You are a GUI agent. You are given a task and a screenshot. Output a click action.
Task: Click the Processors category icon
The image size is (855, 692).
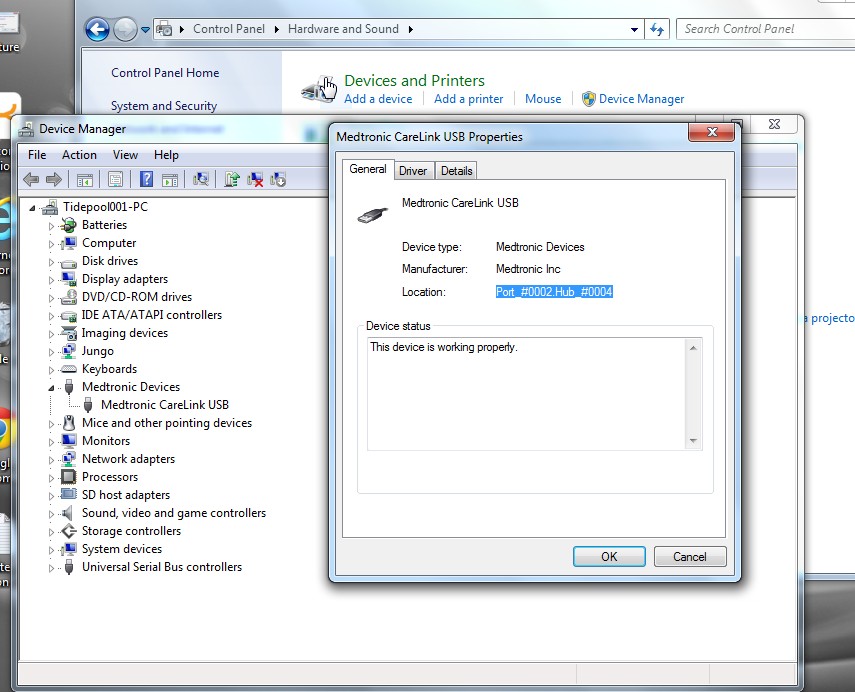pyautogui.click(x=69, y=477)
